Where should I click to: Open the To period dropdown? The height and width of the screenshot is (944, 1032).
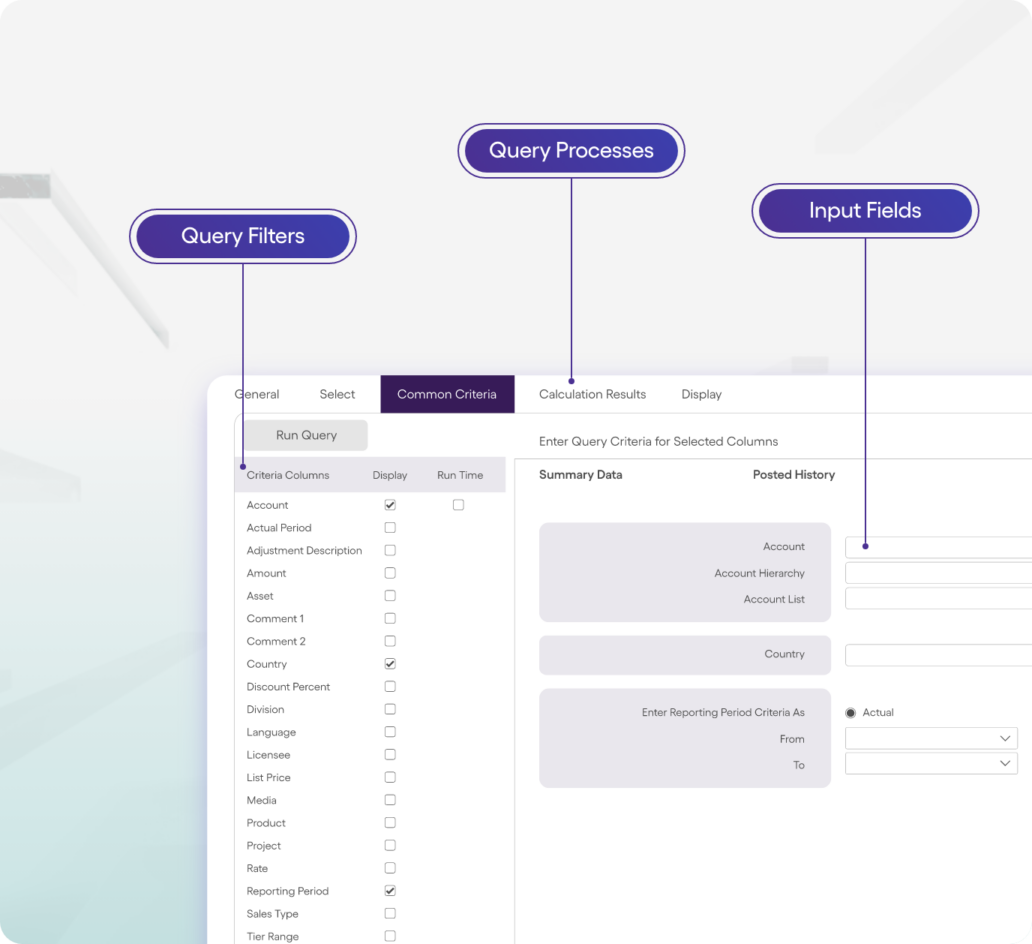[931, 764]
